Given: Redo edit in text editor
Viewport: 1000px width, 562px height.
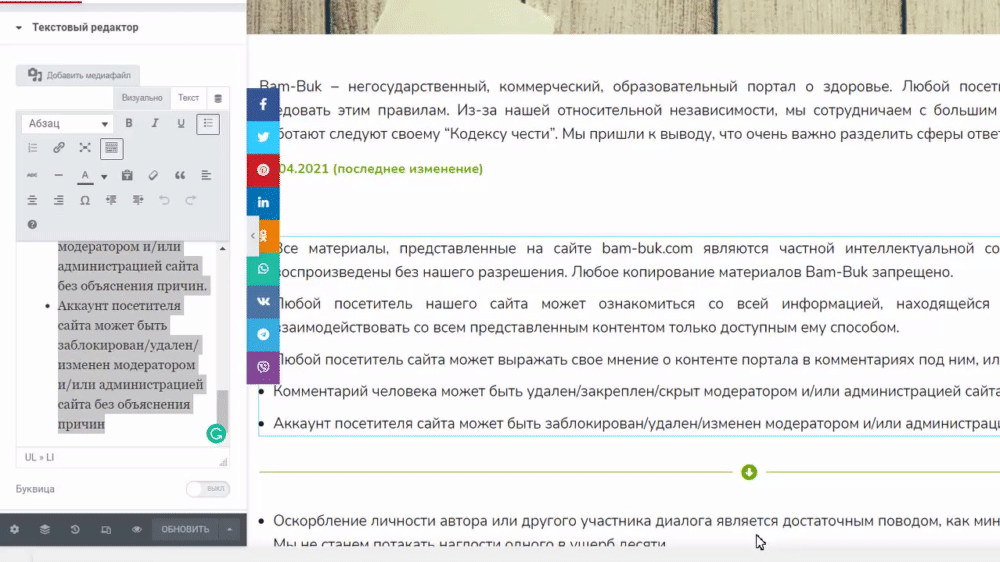Looking at the screenshot, I should [191, 200].
